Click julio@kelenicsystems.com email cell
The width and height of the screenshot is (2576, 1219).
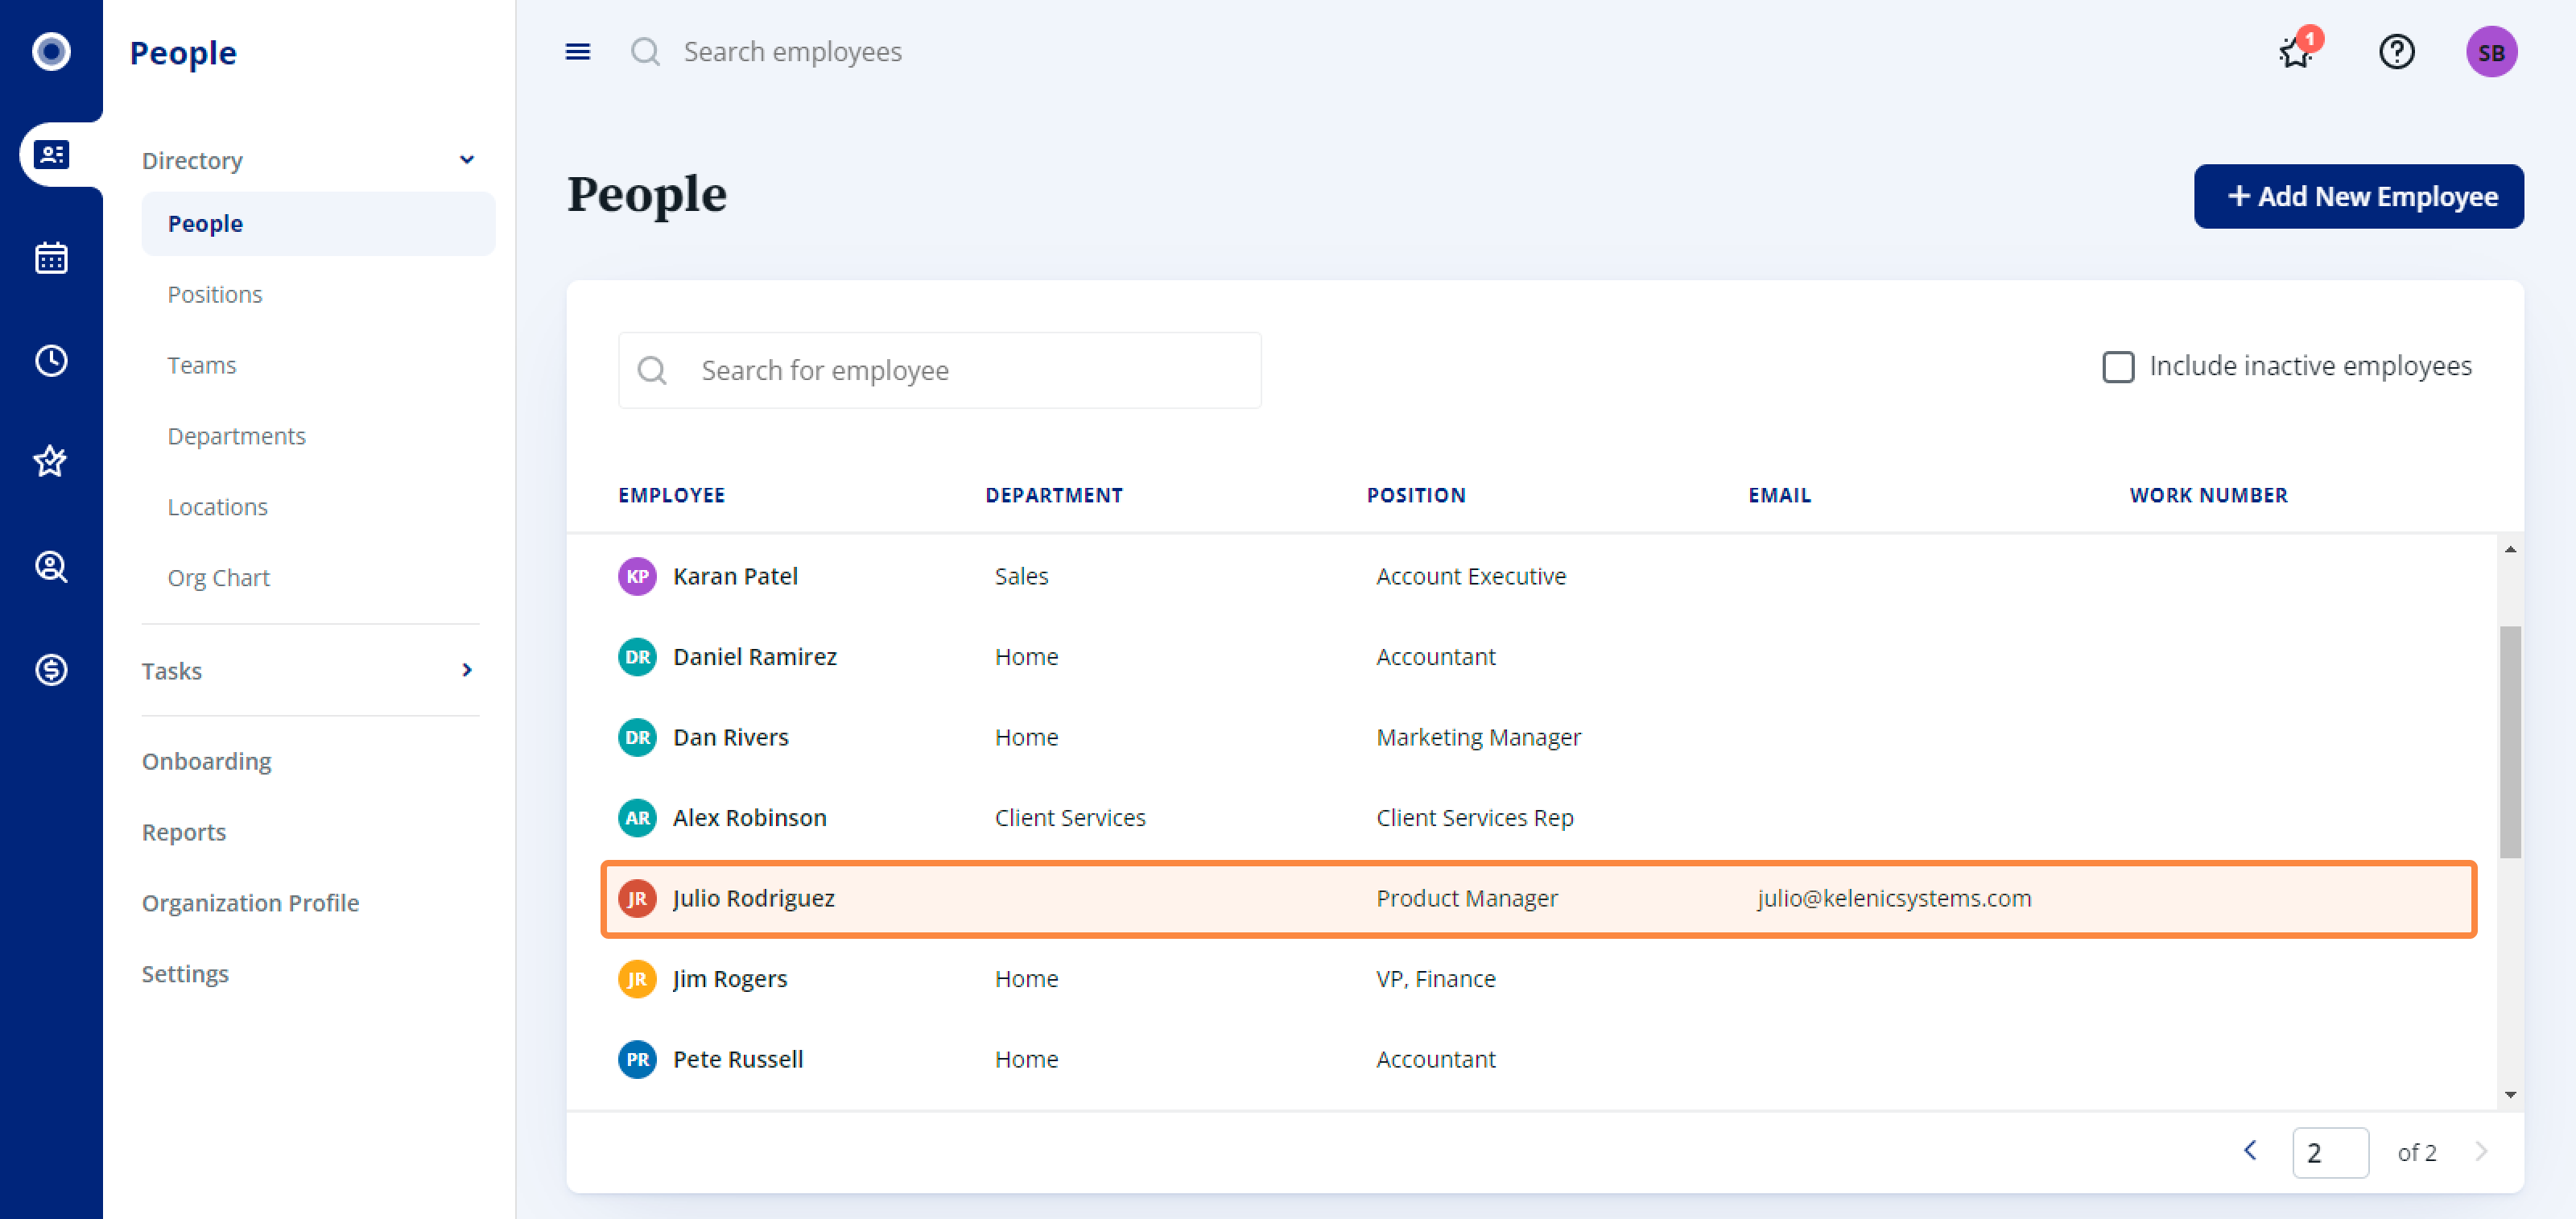1894,898
